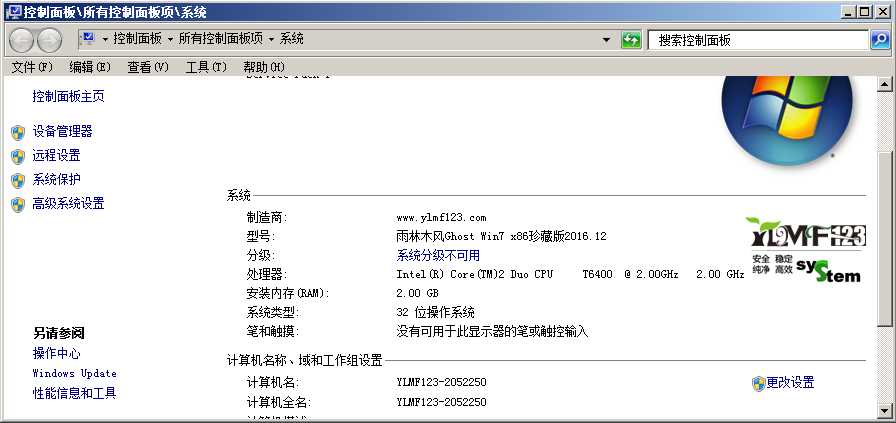Image resolution: width=896 pixels, height=423 pixels.
Task: Open Windows Update link
Action: pyautogui.click(x=75, y=373)
